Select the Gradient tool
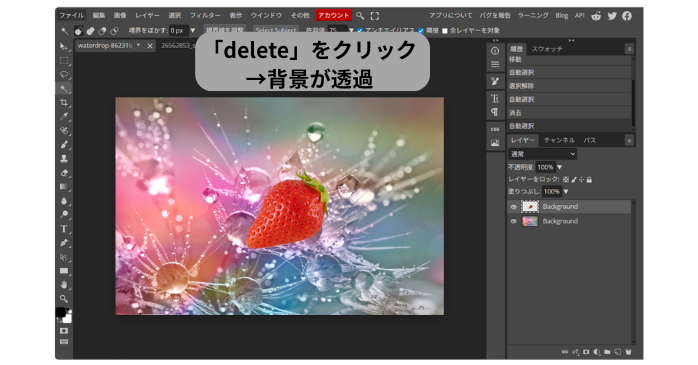698x365 pixels. [x=64, y=187]
